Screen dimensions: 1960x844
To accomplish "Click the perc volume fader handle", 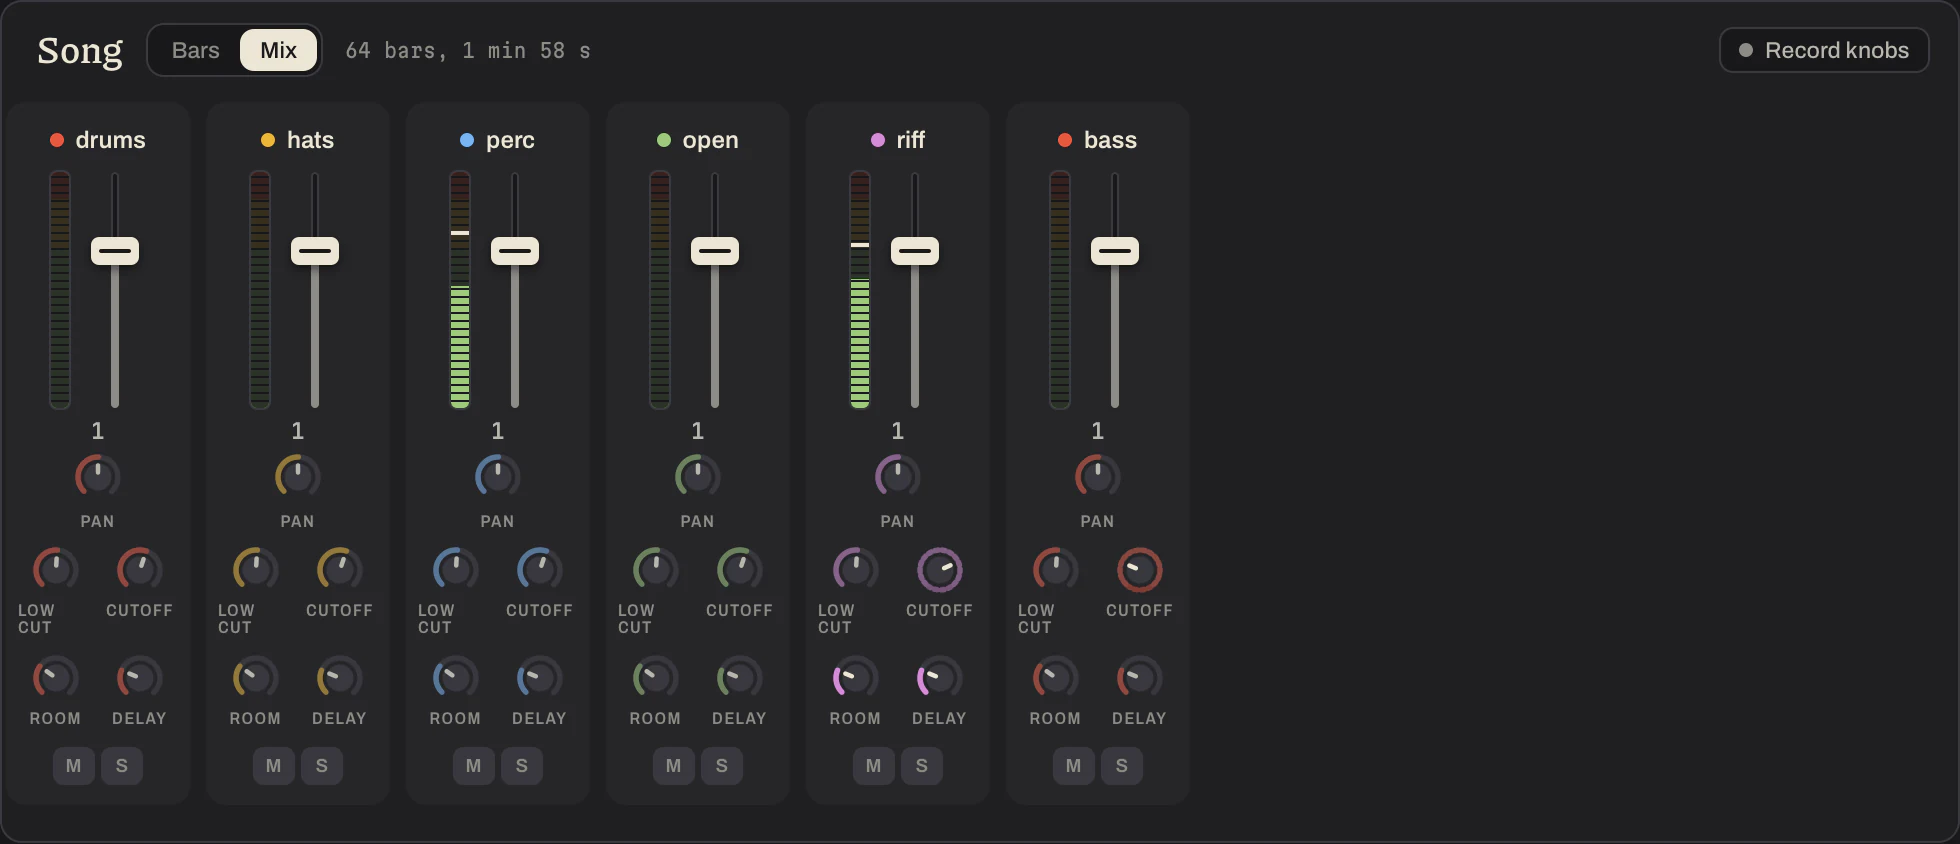I will 515,251.
